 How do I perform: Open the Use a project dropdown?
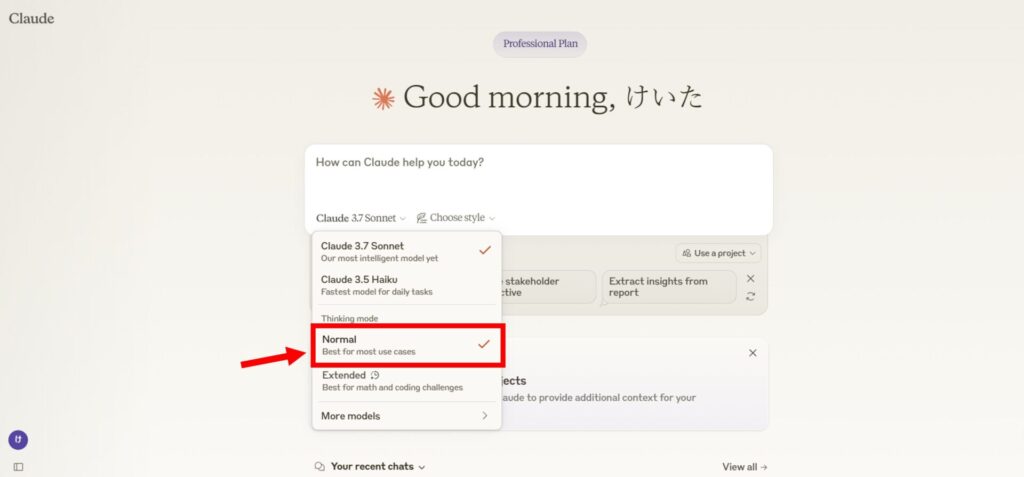click(718, 253)
